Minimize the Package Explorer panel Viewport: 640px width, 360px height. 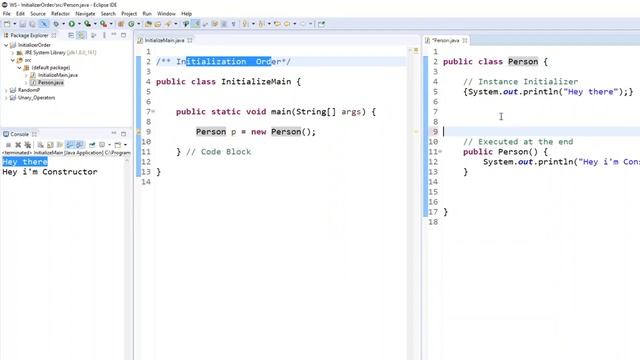coord(114,35)
